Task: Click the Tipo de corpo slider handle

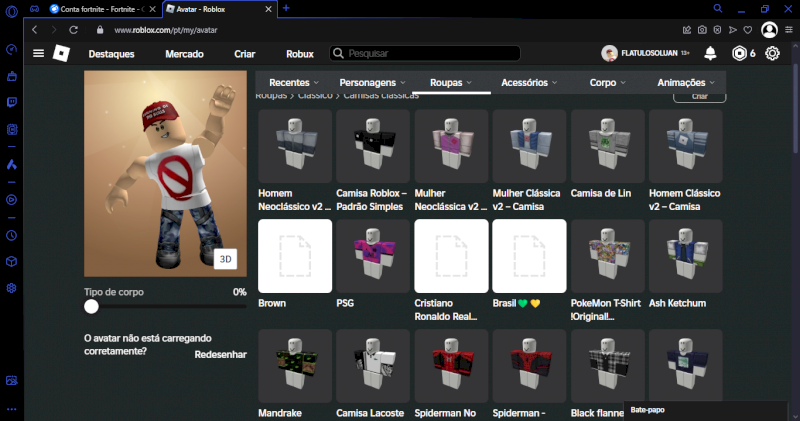Action: click(x=92, y=308)
